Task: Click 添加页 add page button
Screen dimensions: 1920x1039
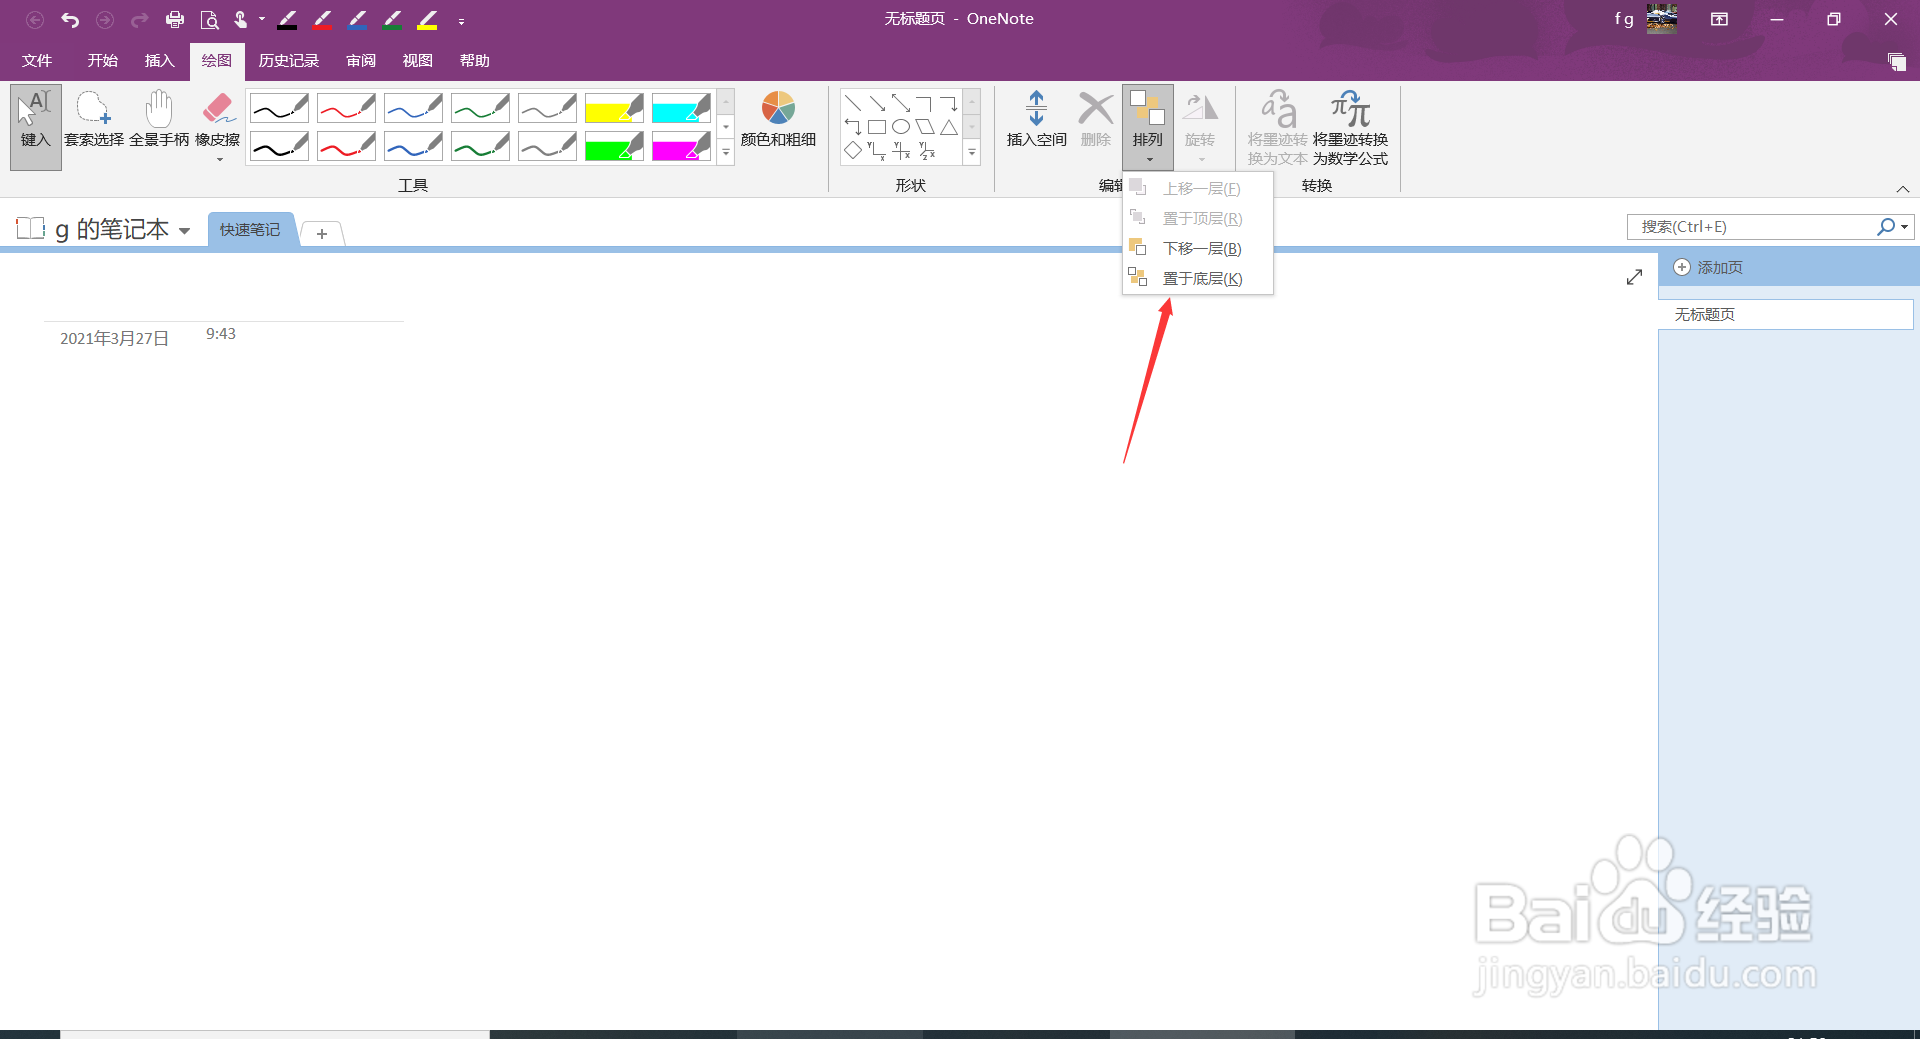Action: pos(1709,267)
